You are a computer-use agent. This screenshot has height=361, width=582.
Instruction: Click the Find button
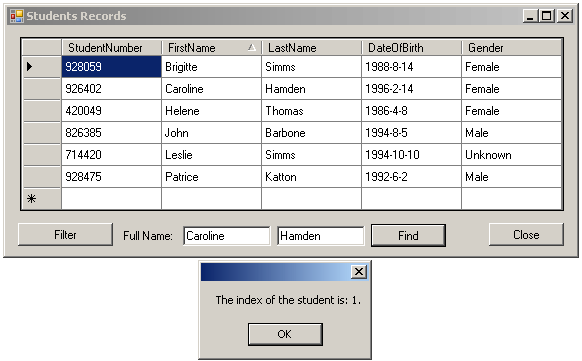pyautogui.click(x=408, y=235)
